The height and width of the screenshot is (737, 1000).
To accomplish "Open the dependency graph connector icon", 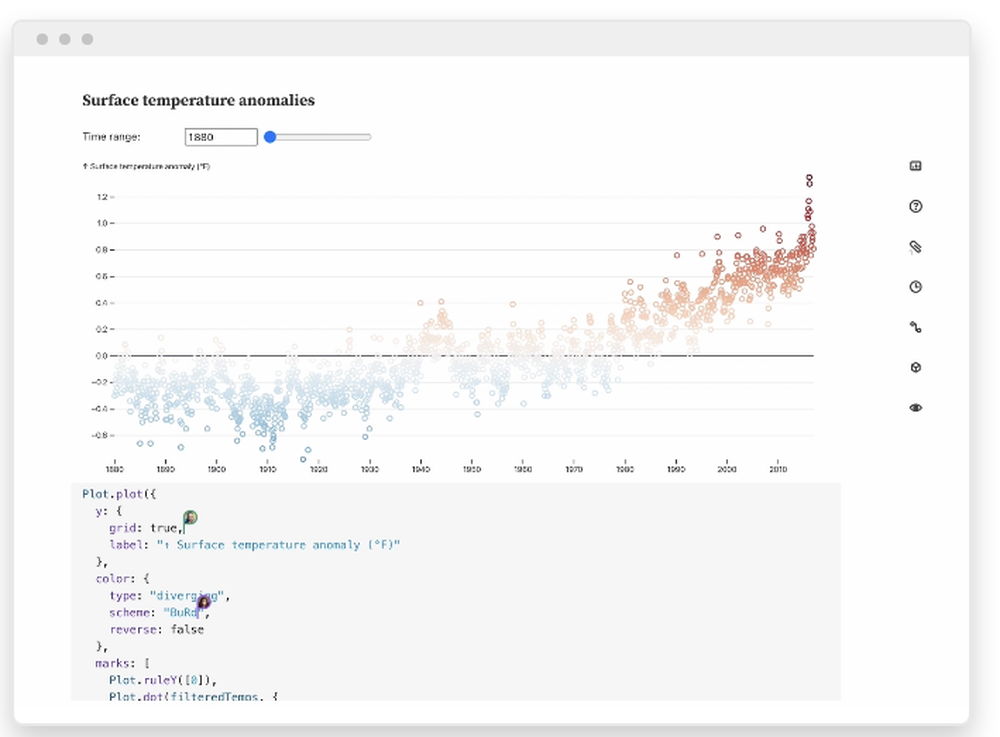I will tap(915, 327).
